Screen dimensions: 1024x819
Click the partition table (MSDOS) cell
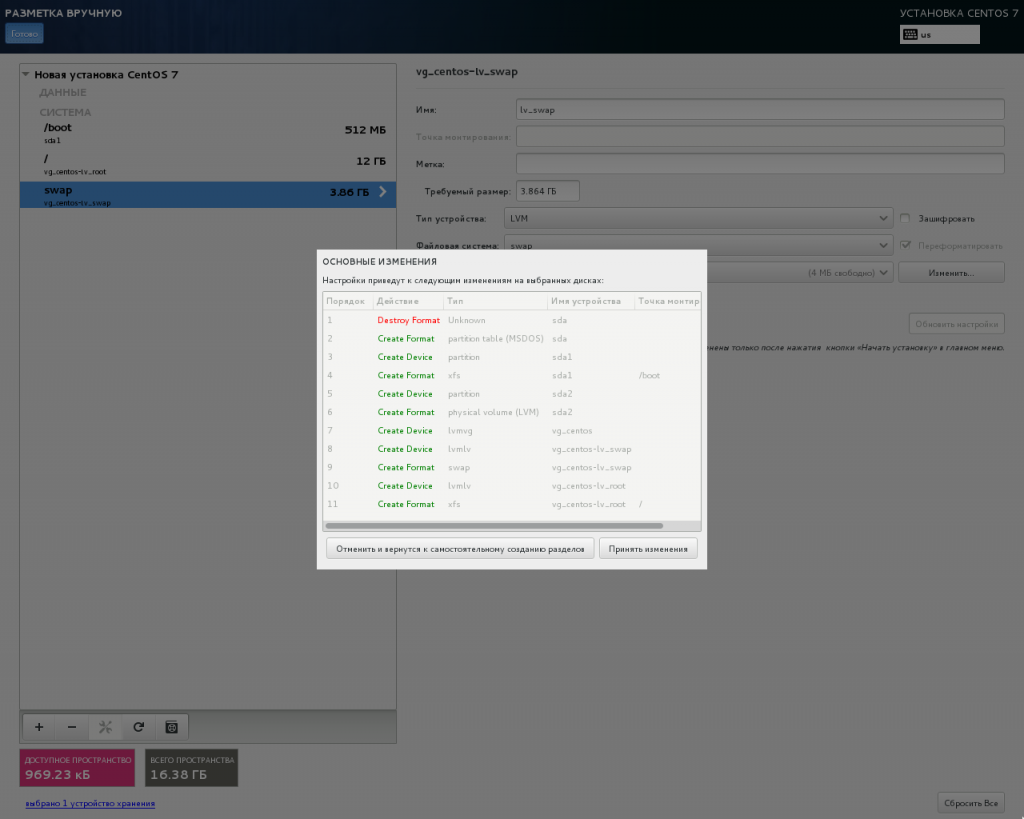coord(496,338)
